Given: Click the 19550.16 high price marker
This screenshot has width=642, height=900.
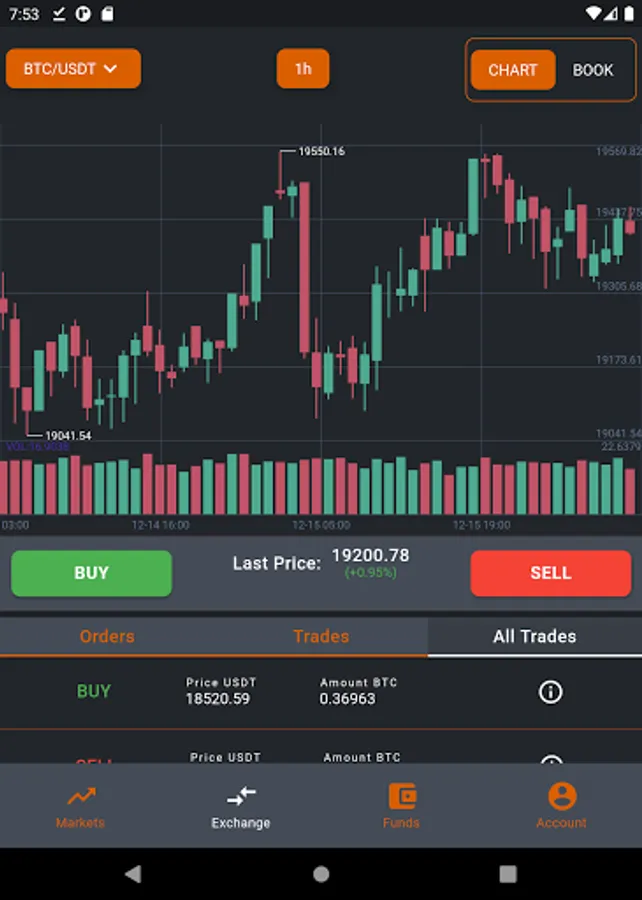Looking at the screenshot, I should coord(321,151).
